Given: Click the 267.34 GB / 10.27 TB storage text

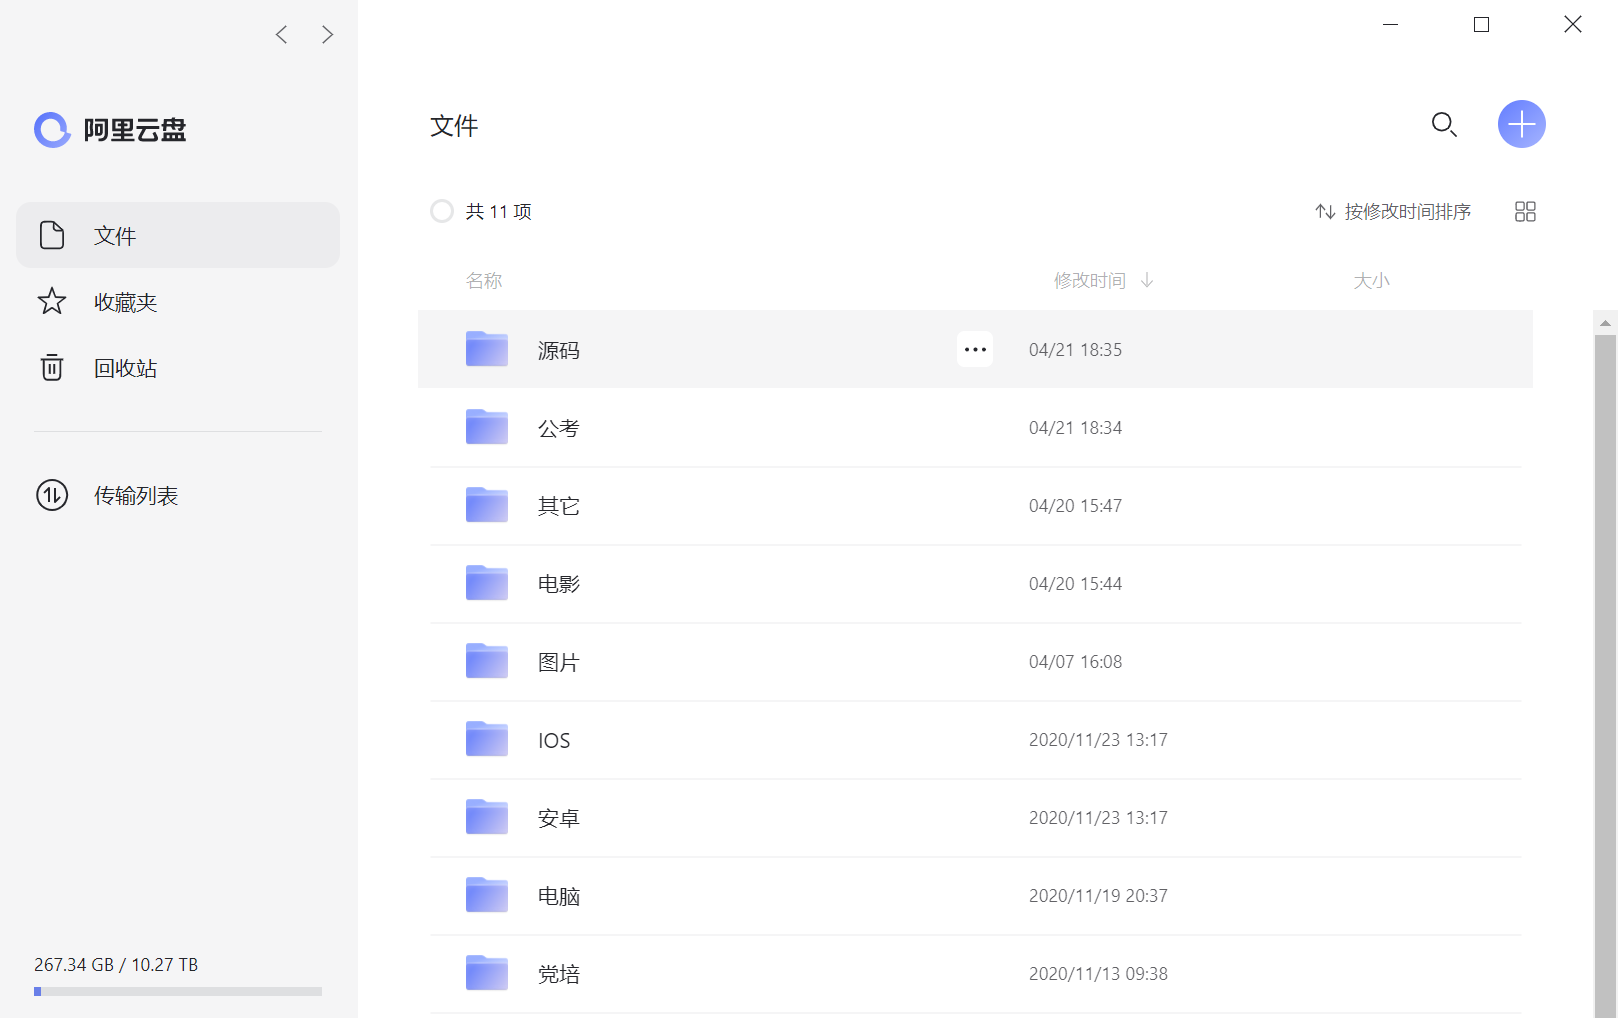Looking at the screenshot, I should [x=116, y=965].
